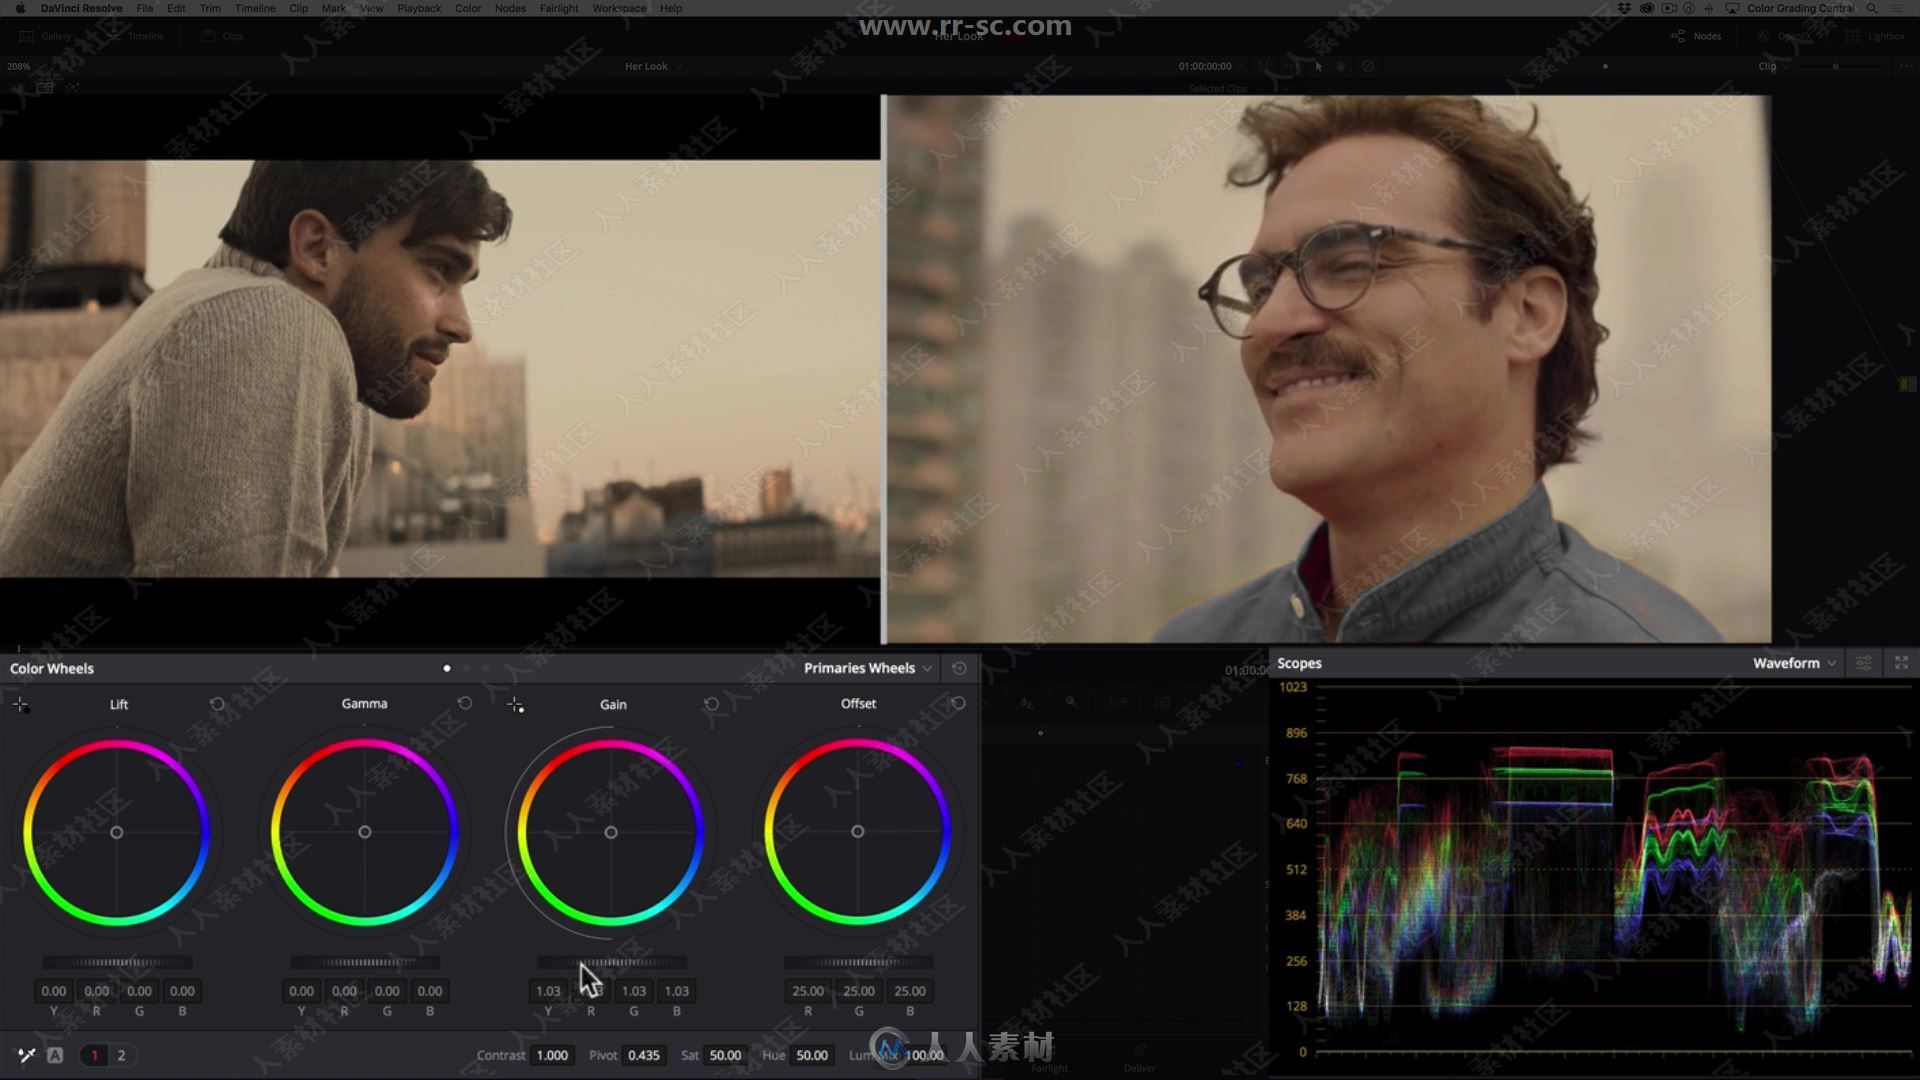Image resolution: width=1920 pixels, height=1080 pixels.
Task: Open the File menu
Action: pyautogui.click(x=145, y=8)
